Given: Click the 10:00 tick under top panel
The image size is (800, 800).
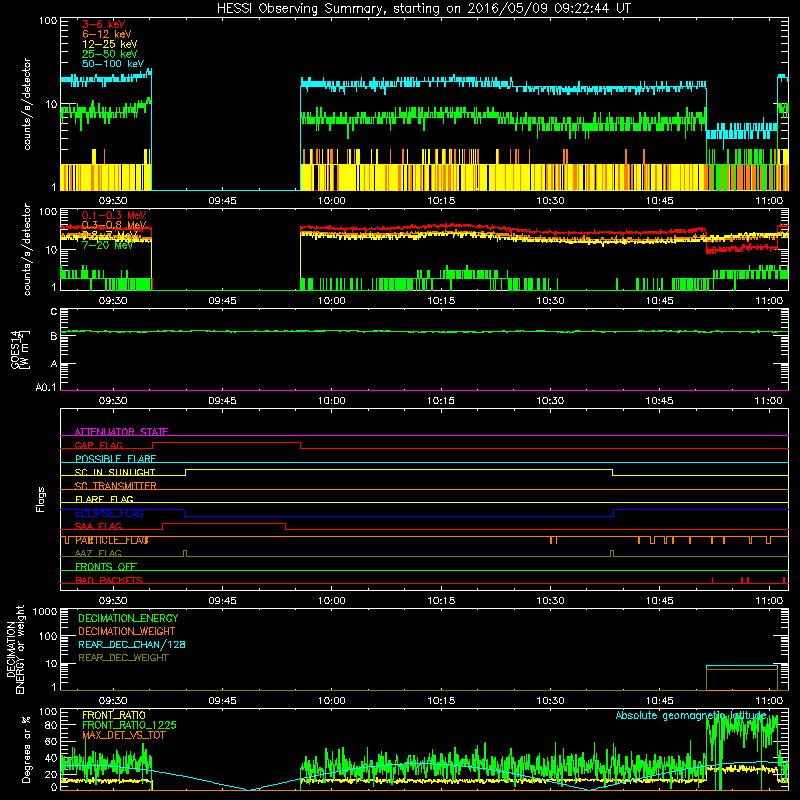Looking at the screenshot, I should point(332,201).
